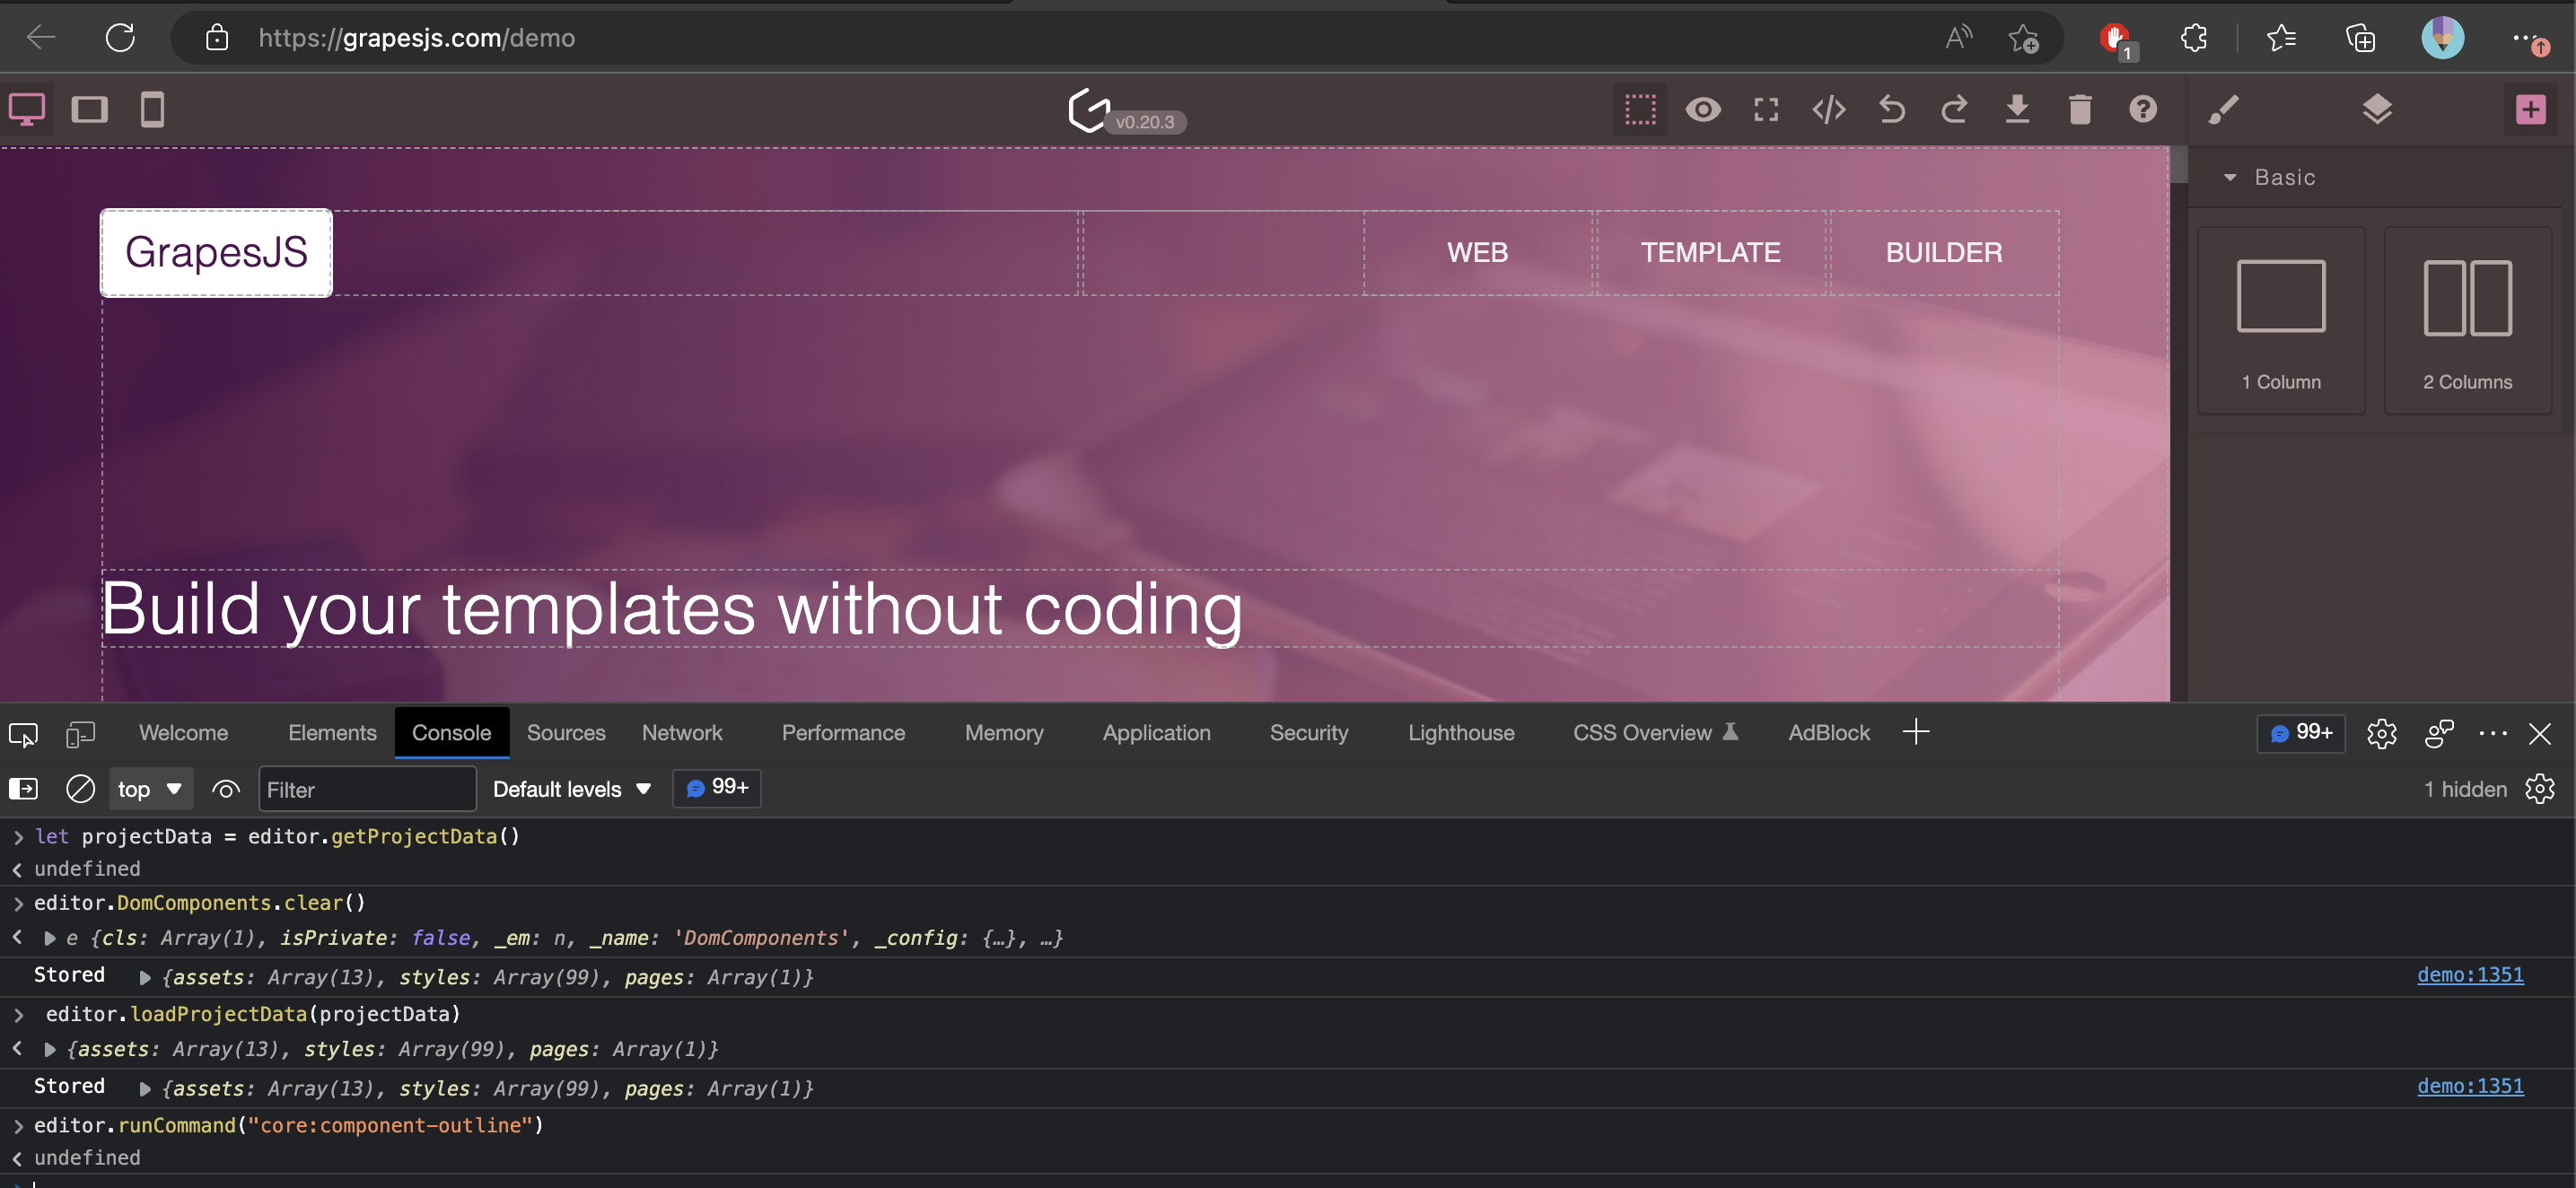Open the demo:1351 source link

(2471, 975)
